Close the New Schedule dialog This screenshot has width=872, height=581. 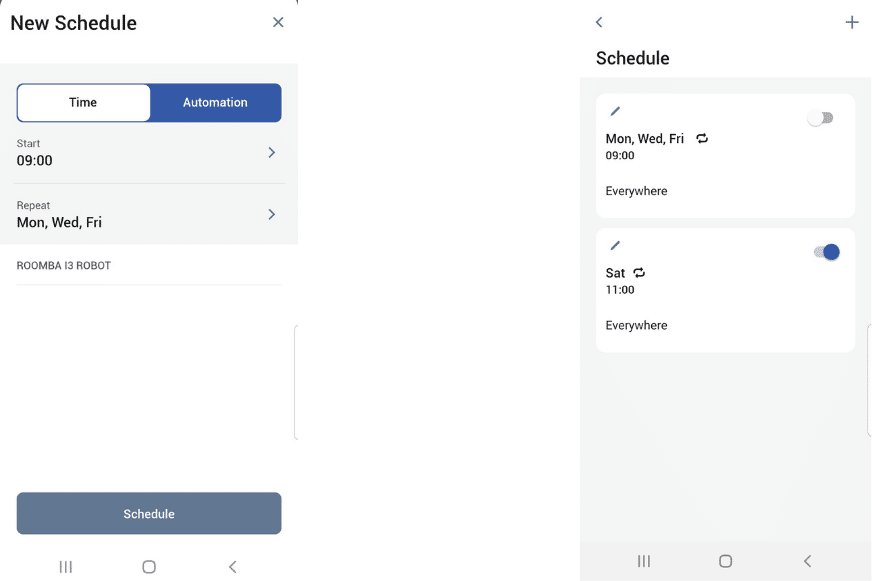(278, 22)
